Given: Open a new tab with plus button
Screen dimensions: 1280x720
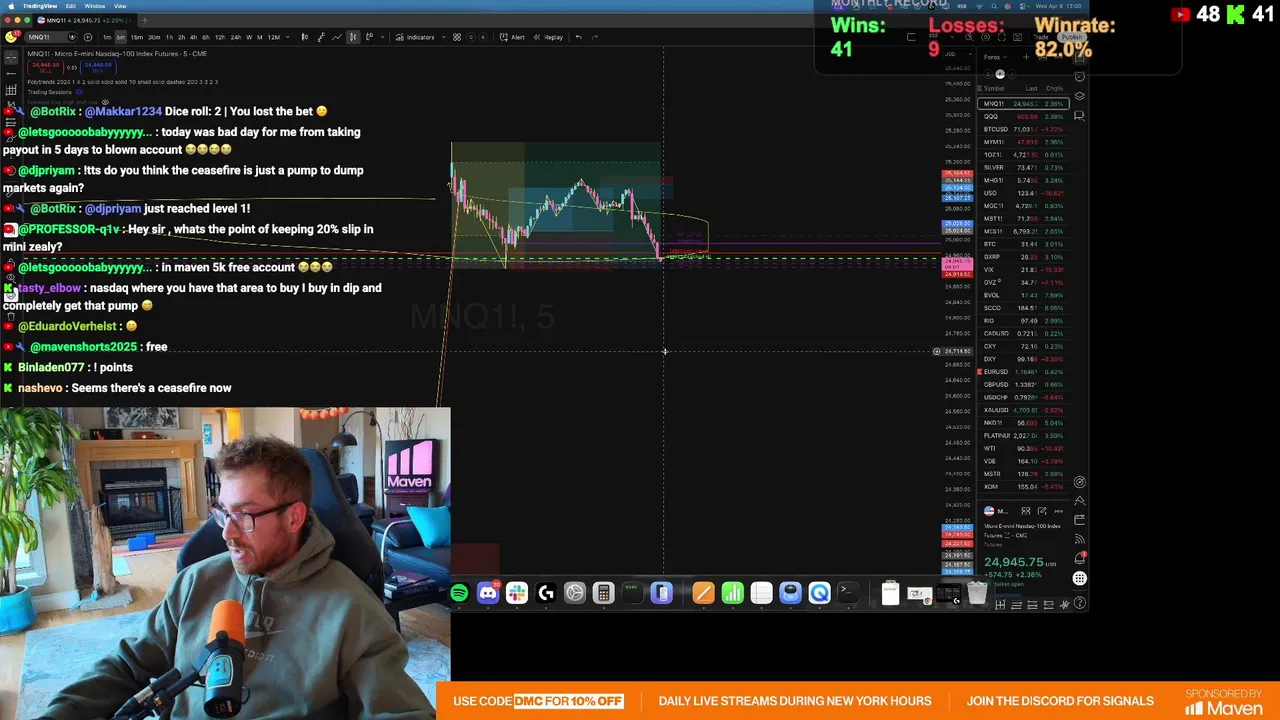Looking at the screenshot, I should pos(145,20).
